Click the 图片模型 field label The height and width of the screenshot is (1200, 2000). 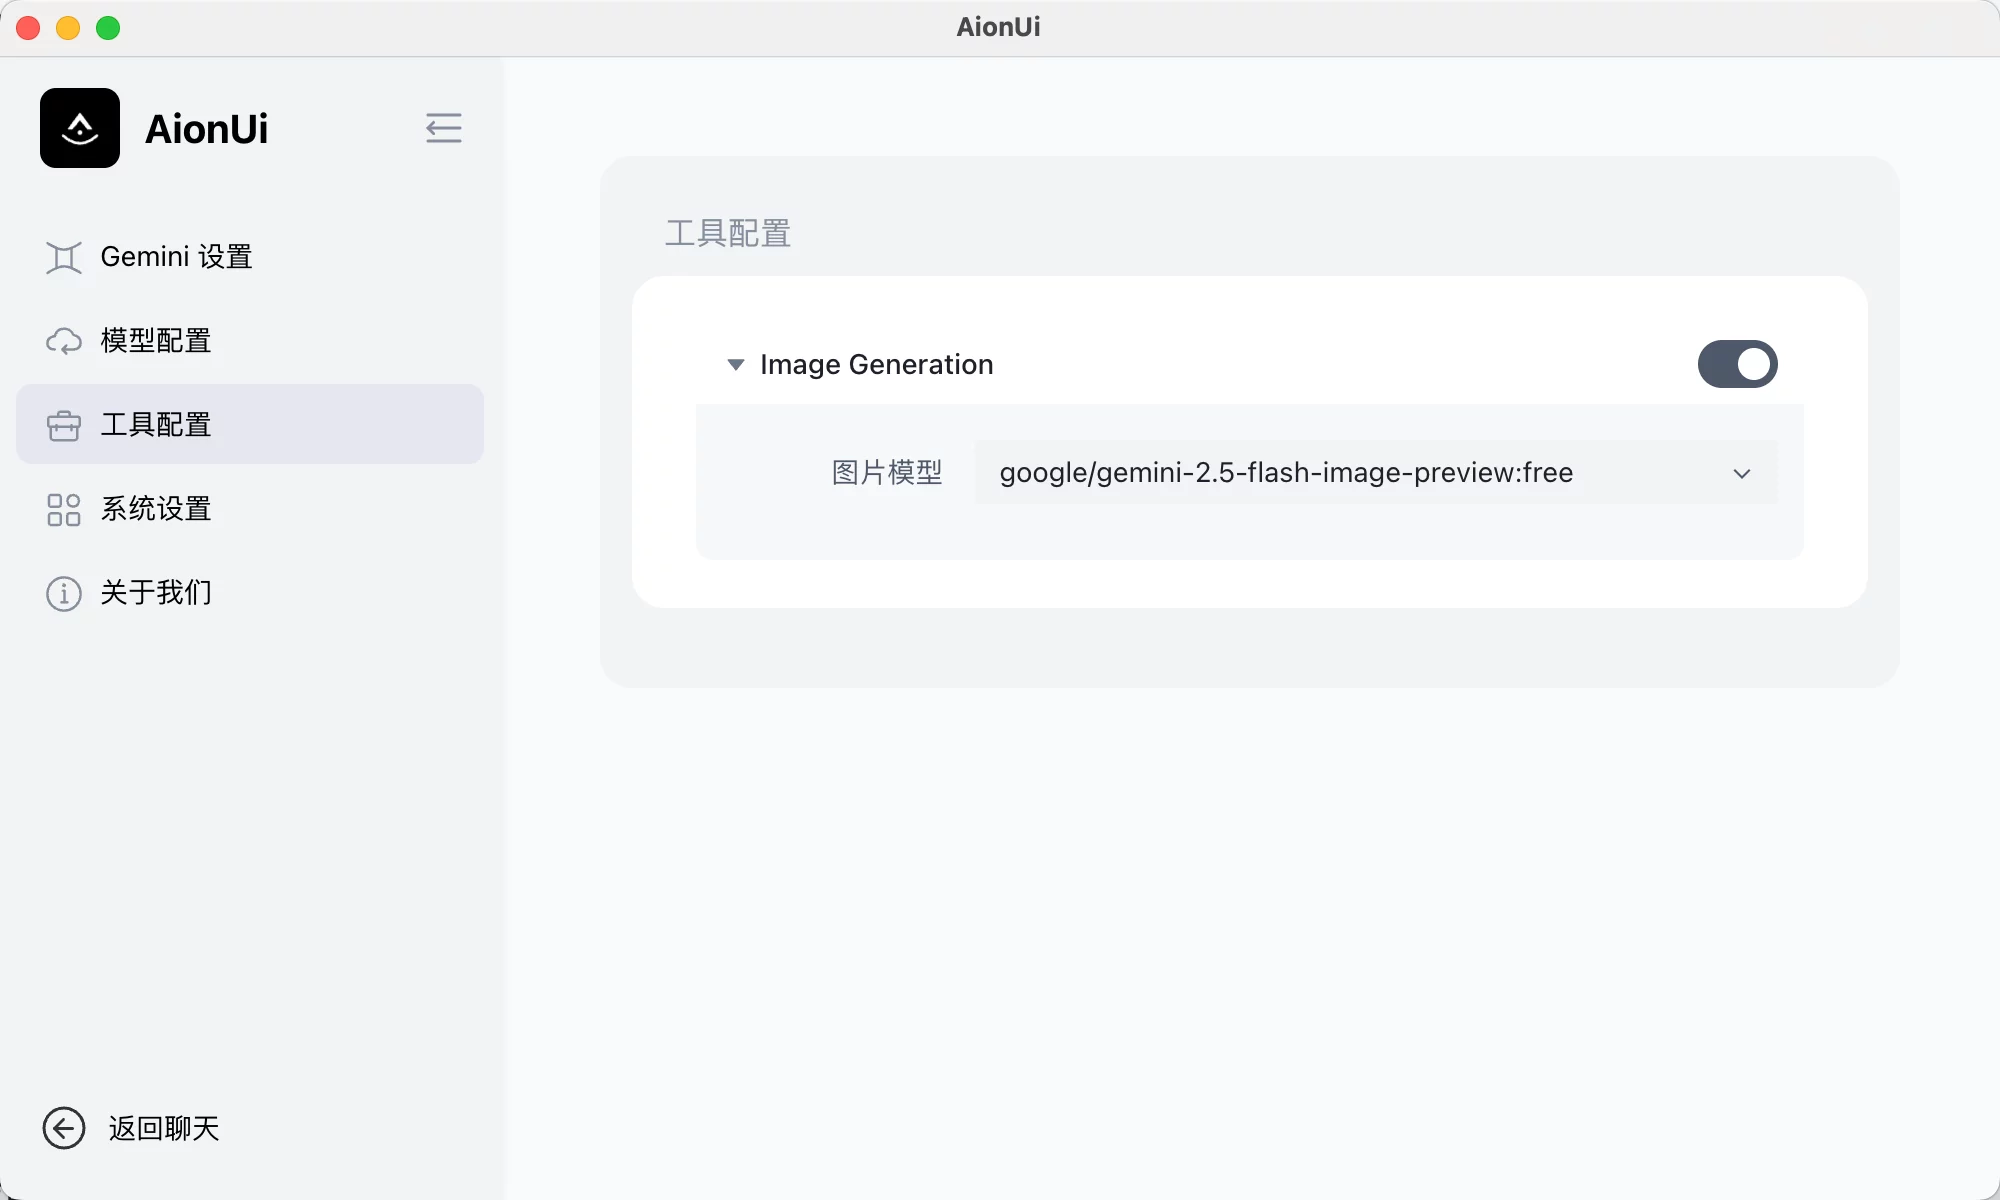(x=887, y=472)
